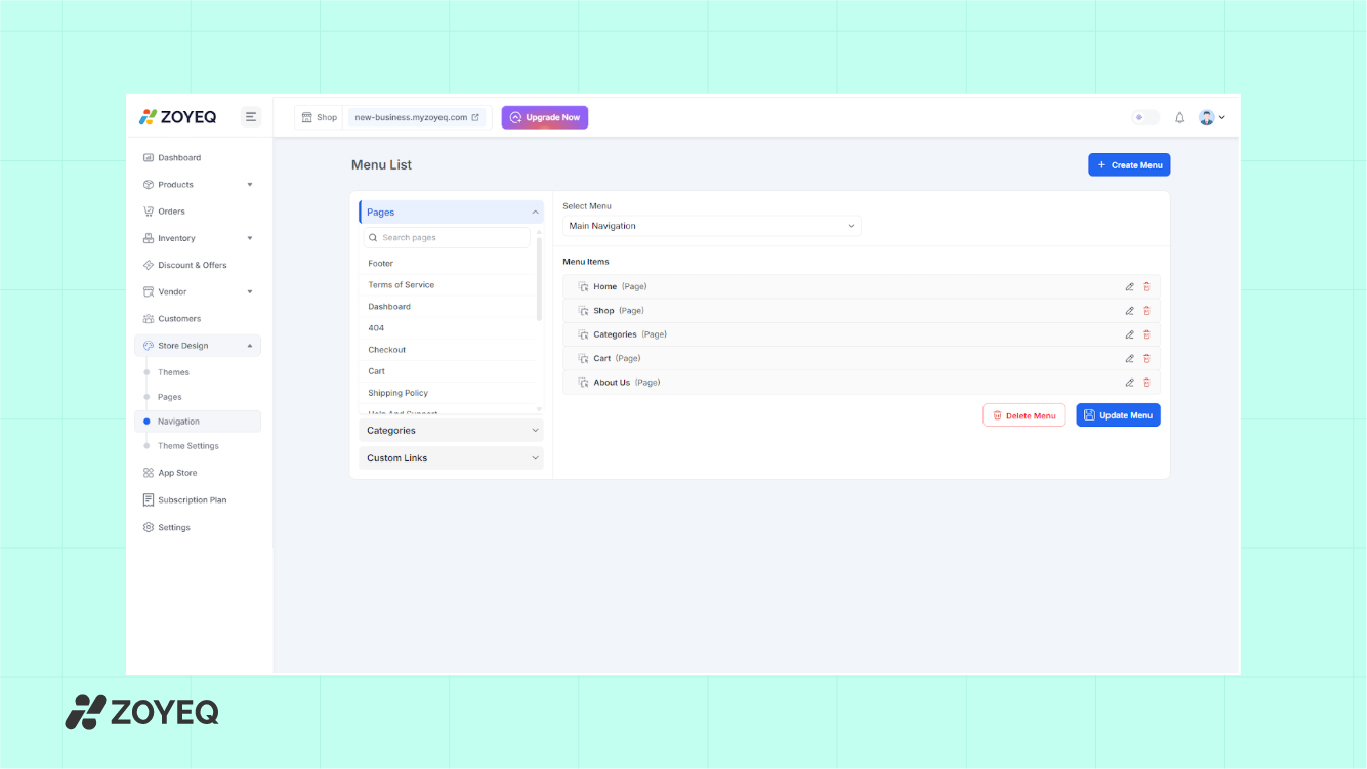Collapse sidebar using the hamburger icon

pyautogui.click(x=251, y=117)
